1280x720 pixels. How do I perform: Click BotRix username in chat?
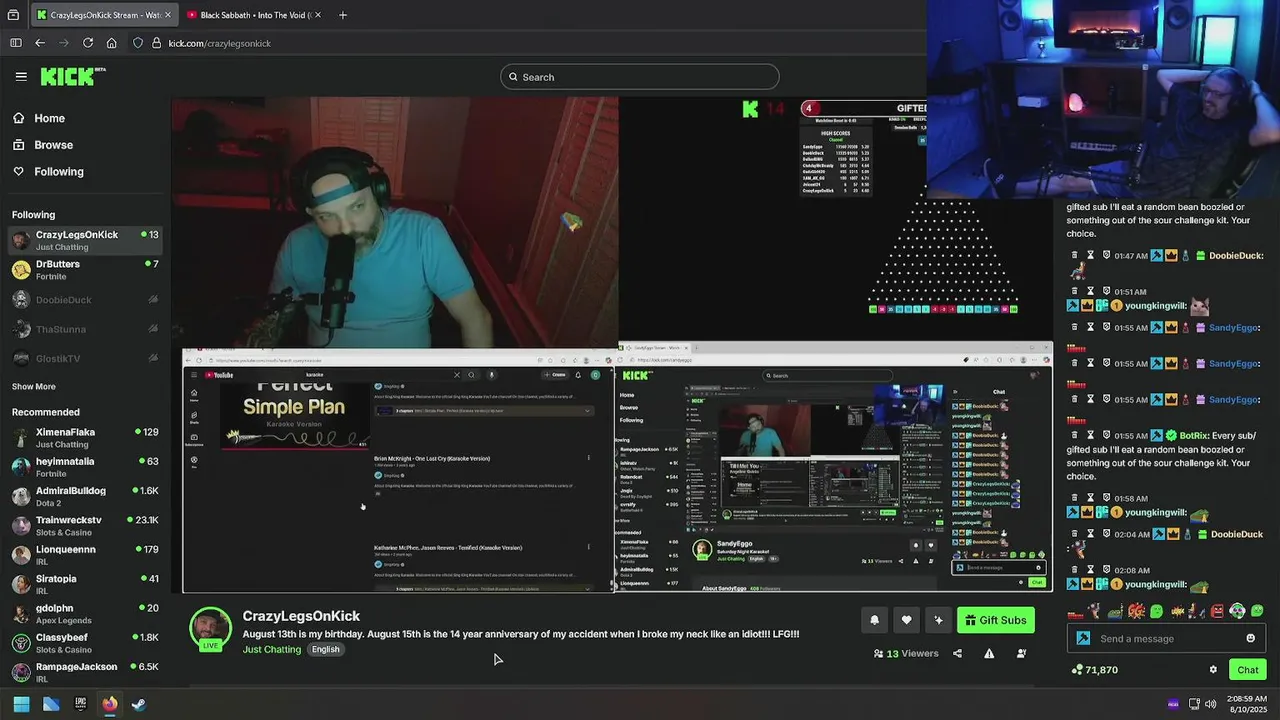(1194, 436)
